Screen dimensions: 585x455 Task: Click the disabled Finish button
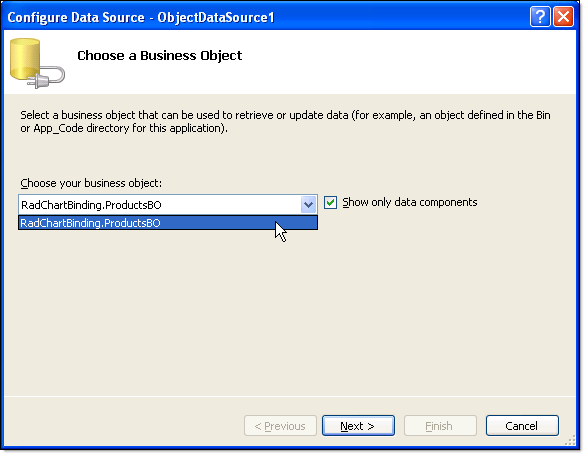click(x=440, y=426)
